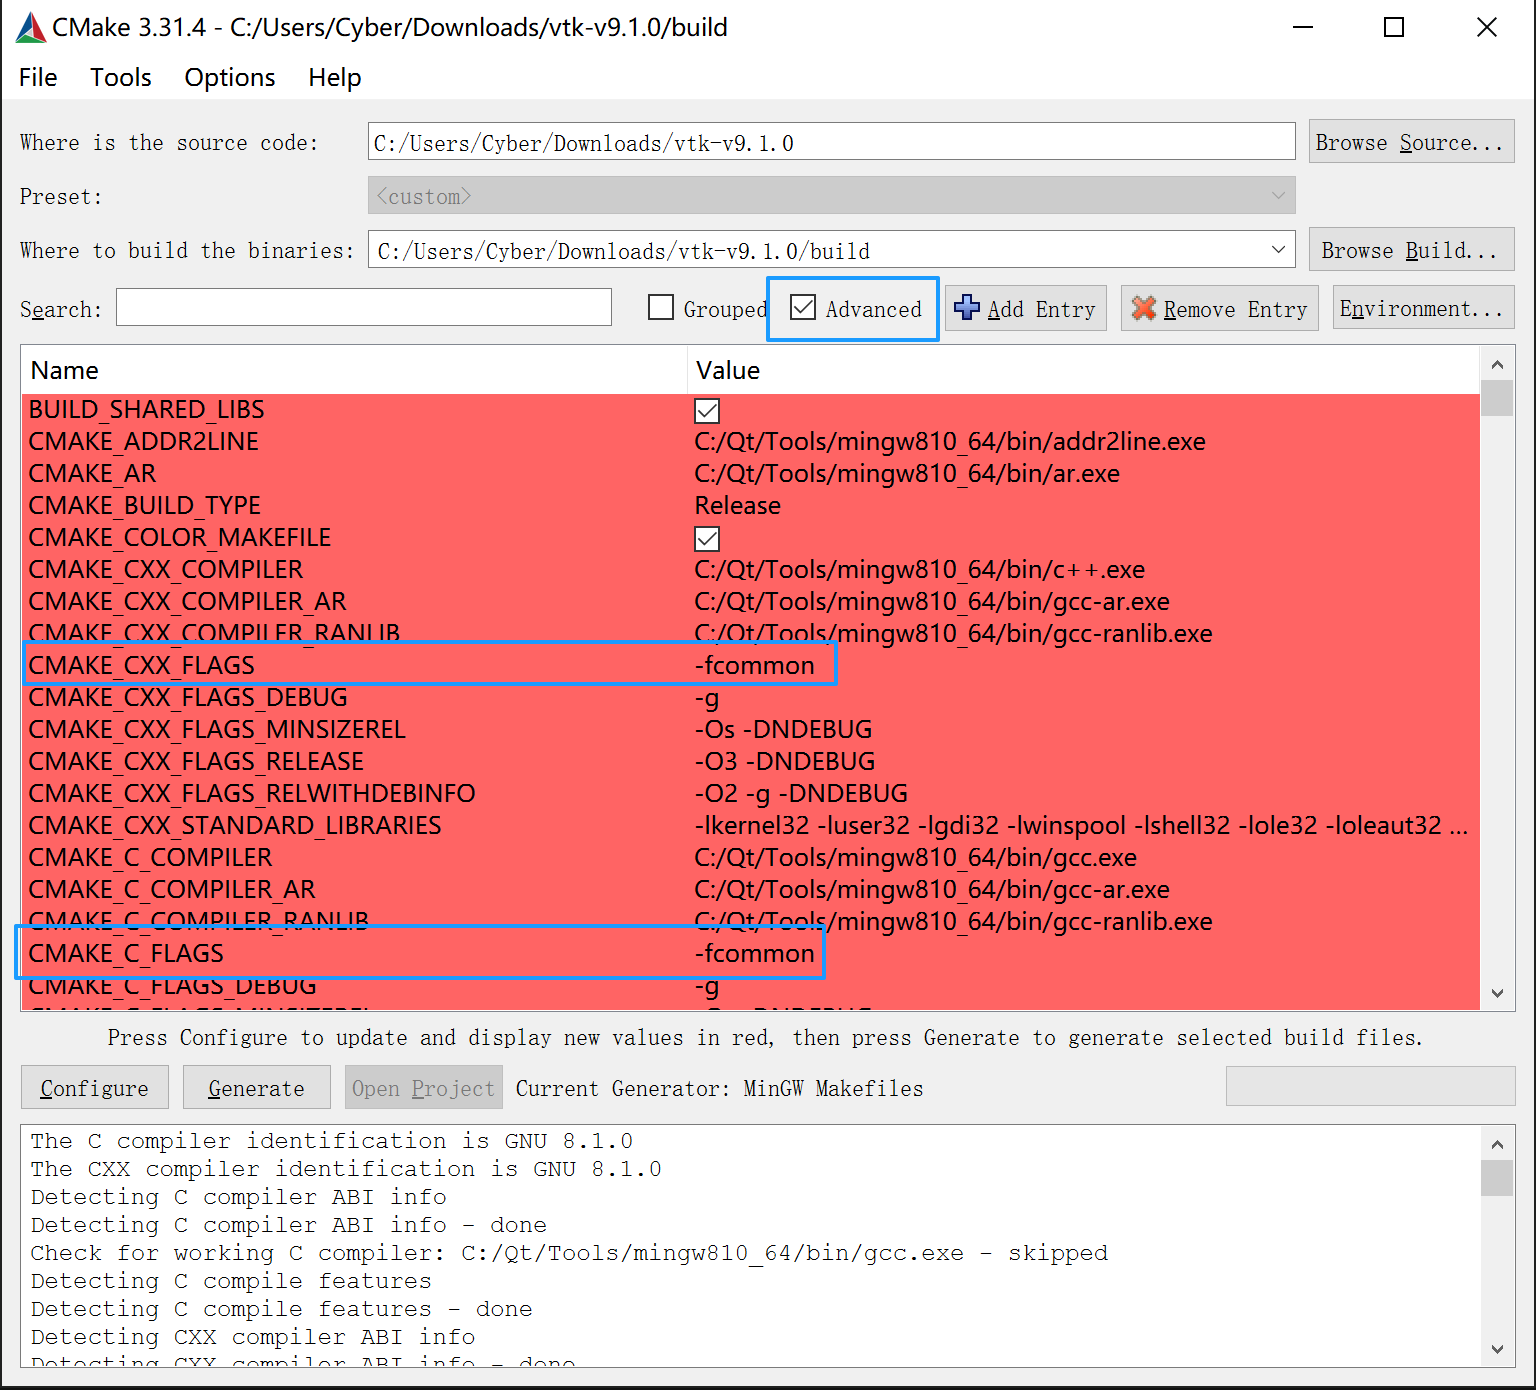Open the Tools menu
The height and width of the screenshot is (1390, 1536).
(x=120, y=78)
